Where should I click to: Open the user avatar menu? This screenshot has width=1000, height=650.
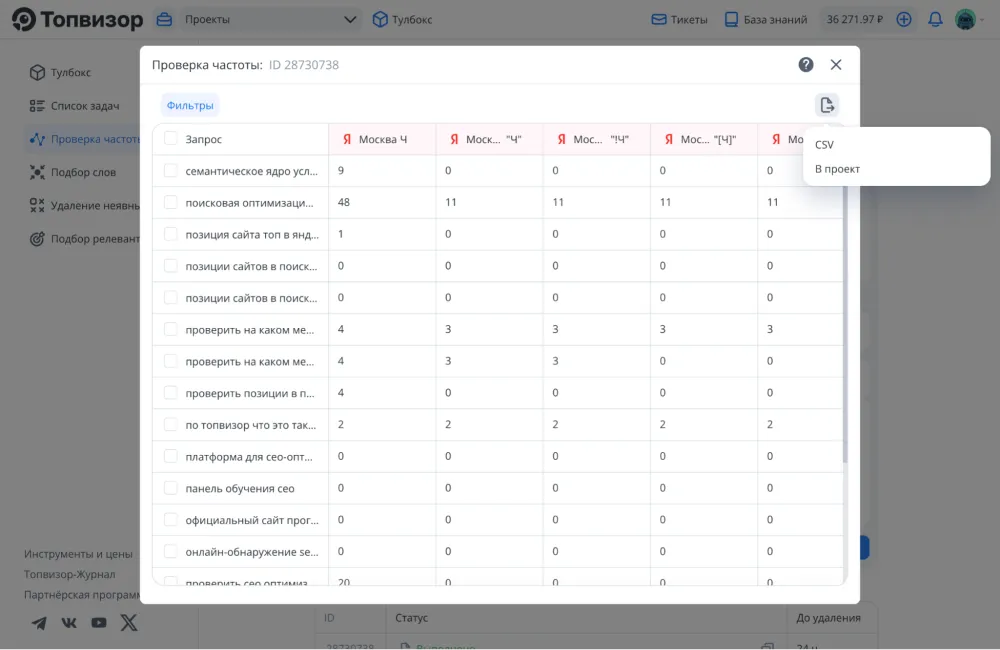point(965,19)
